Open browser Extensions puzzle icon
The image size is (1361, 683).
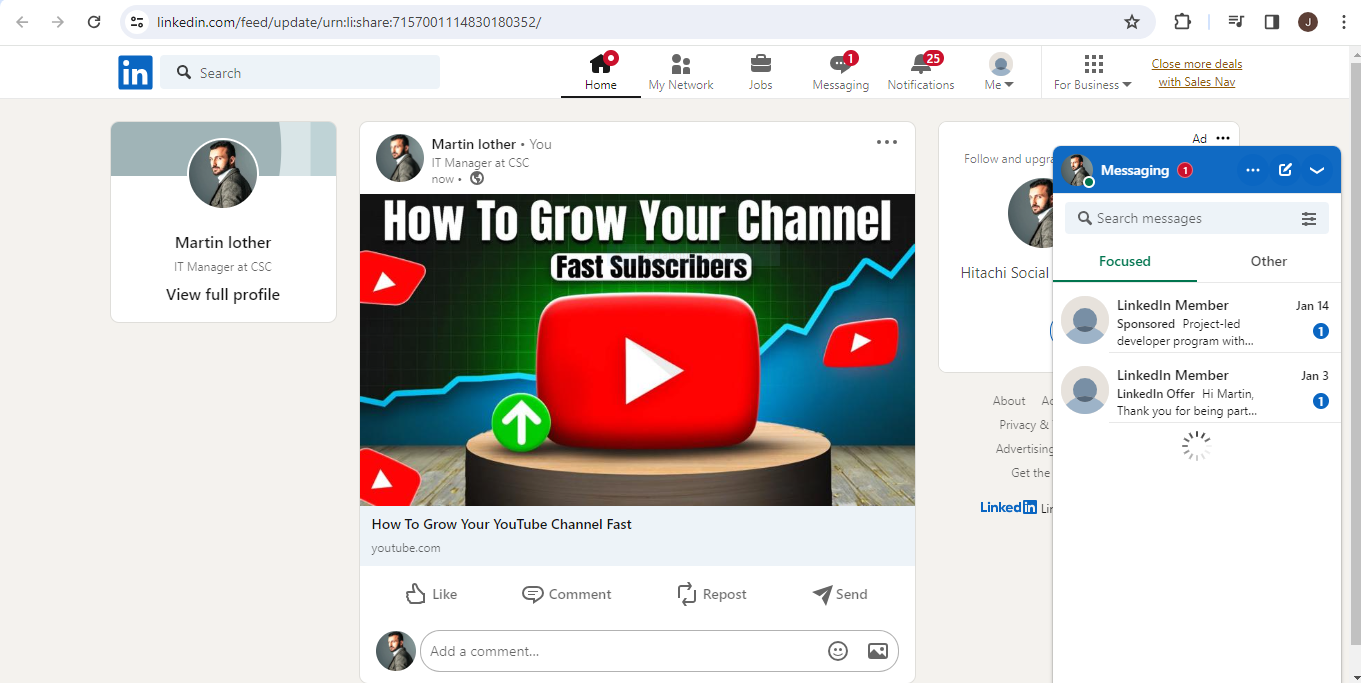1182,22
